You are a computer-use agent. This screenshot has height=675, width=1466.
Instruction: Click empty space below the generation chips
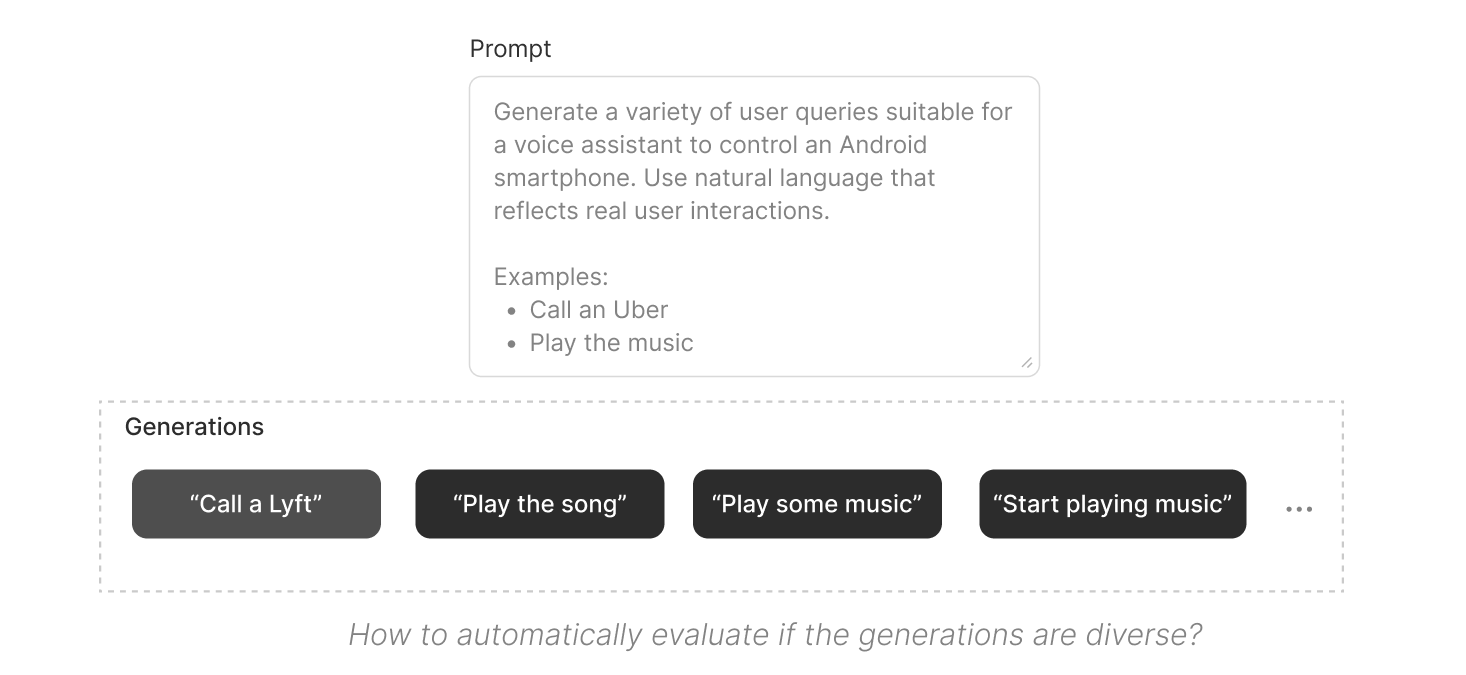[720, 567]
